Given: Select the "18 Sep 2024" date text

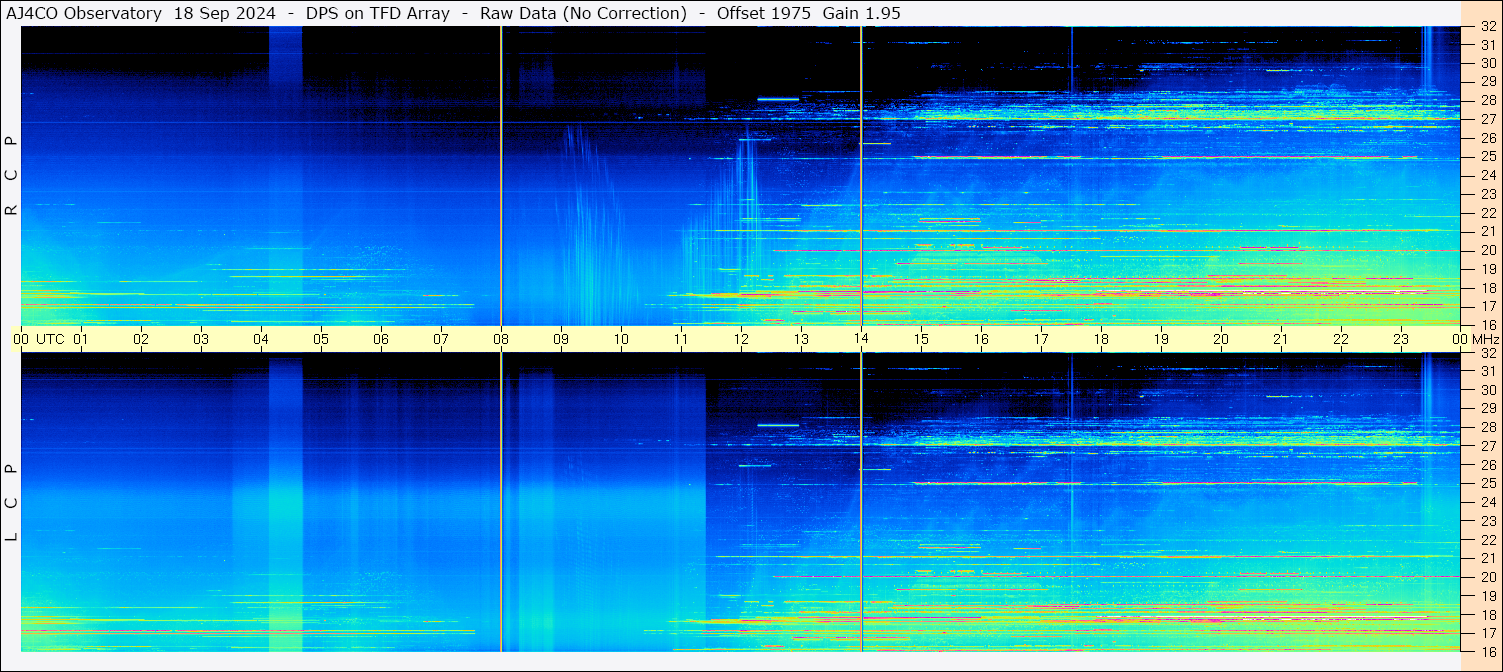Looking at the screenshot, I should click(x=225, y=14).
